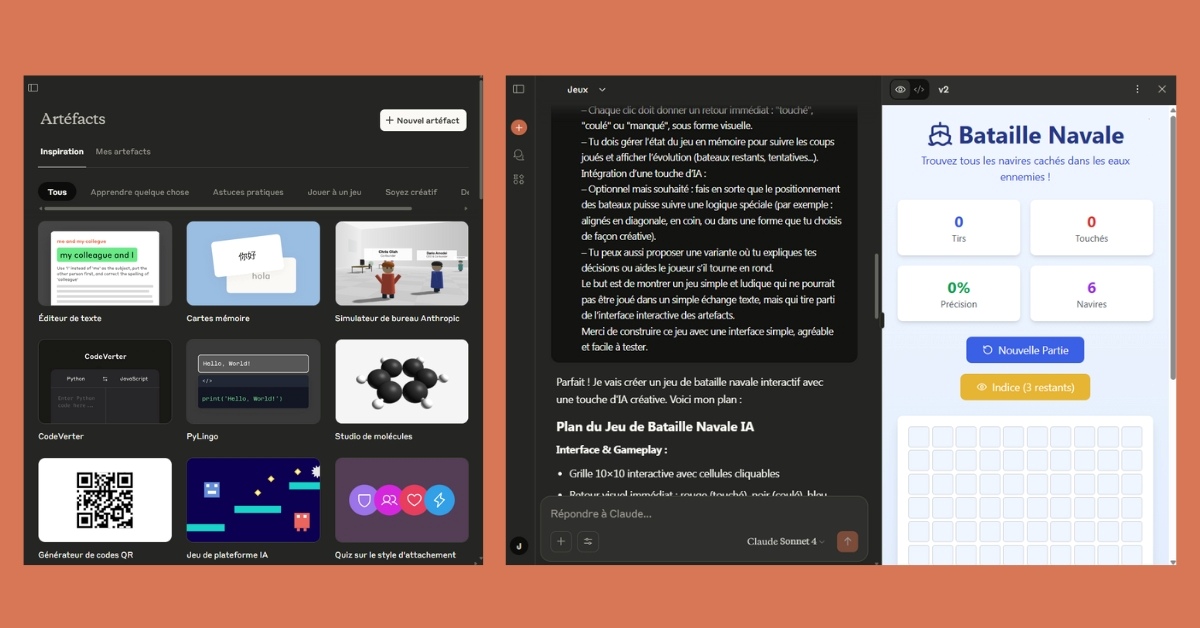
Task: Select the 'Tous' category filter pill
Action: 57,192
